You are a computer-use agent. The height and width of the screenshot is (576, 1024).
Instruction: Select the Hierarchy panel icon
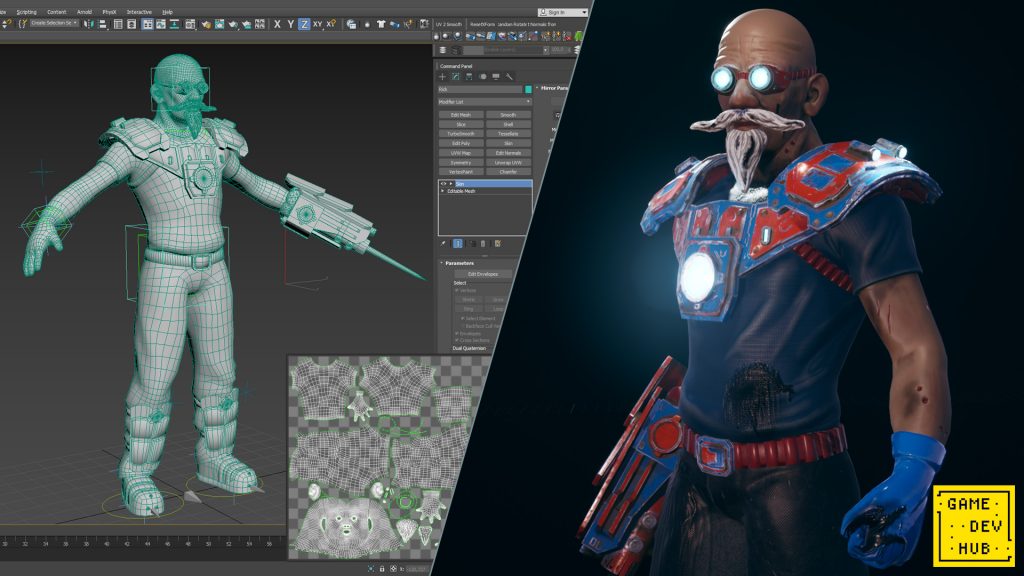point(468,76)
